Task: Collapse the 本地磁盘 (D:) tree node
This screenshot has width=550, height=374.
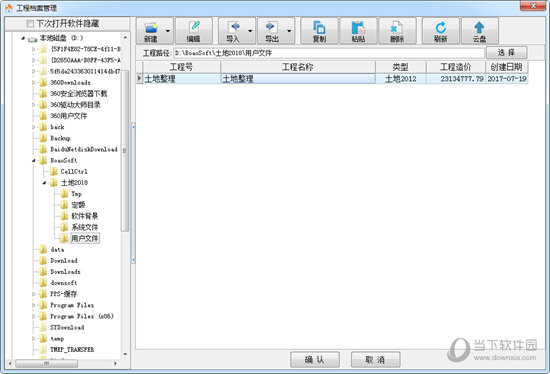Action: [x=23, y=38]
